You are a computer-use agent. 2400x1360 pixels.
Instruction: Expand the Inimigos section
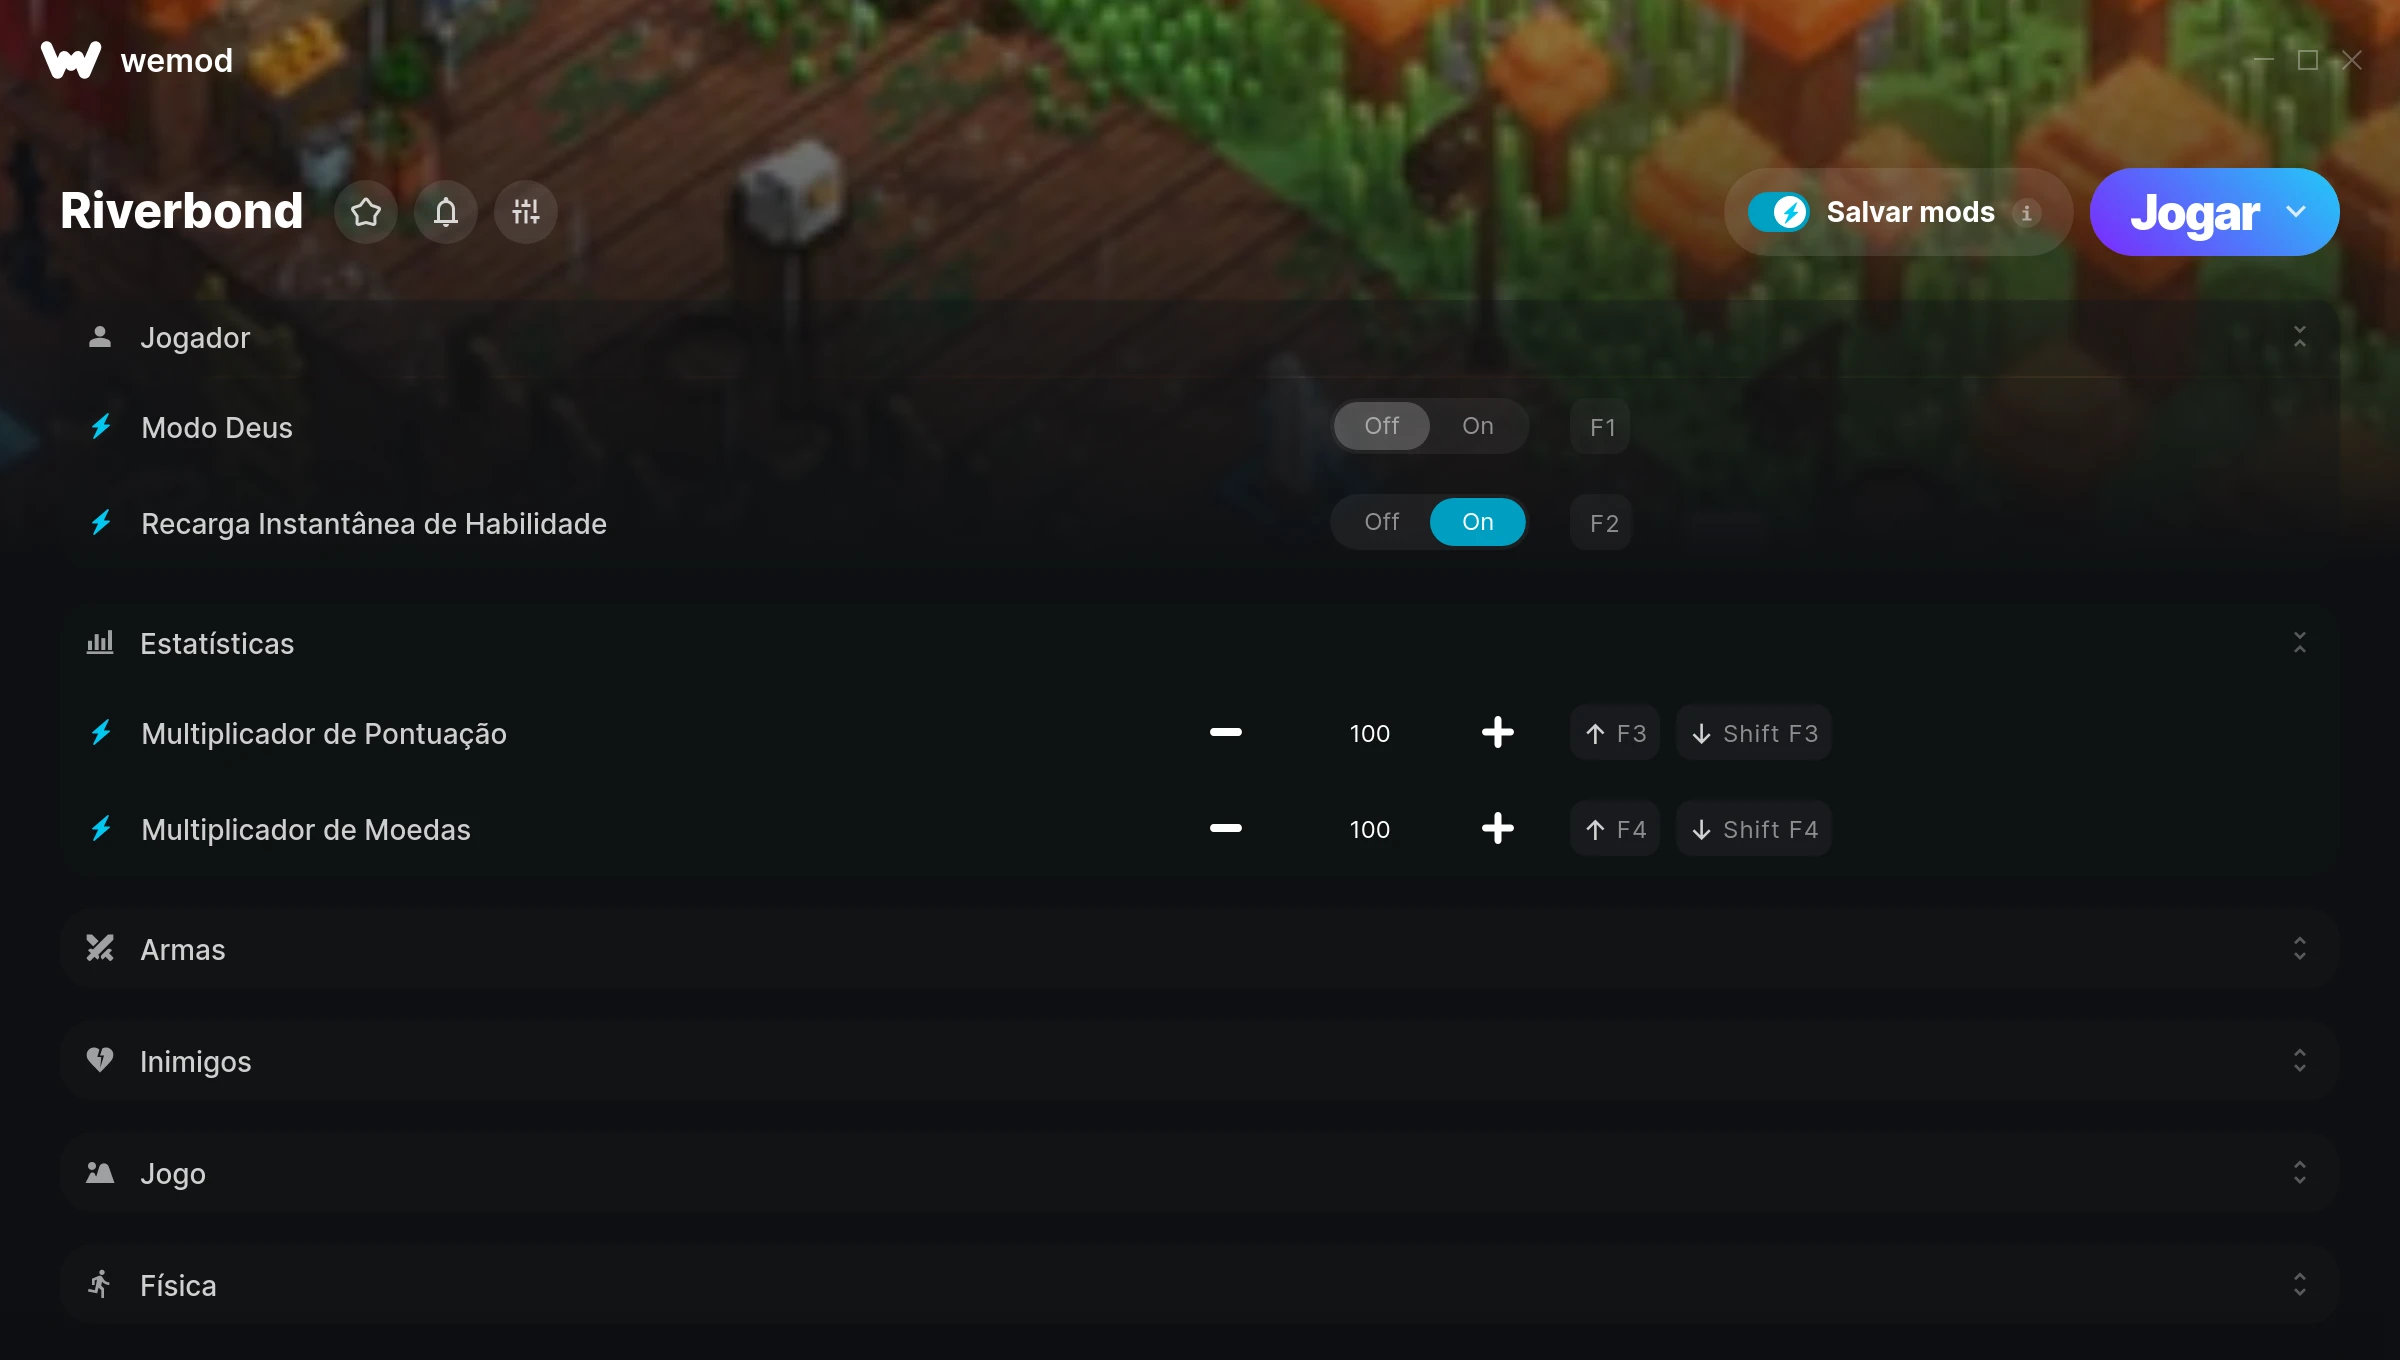[1200, 1061]
